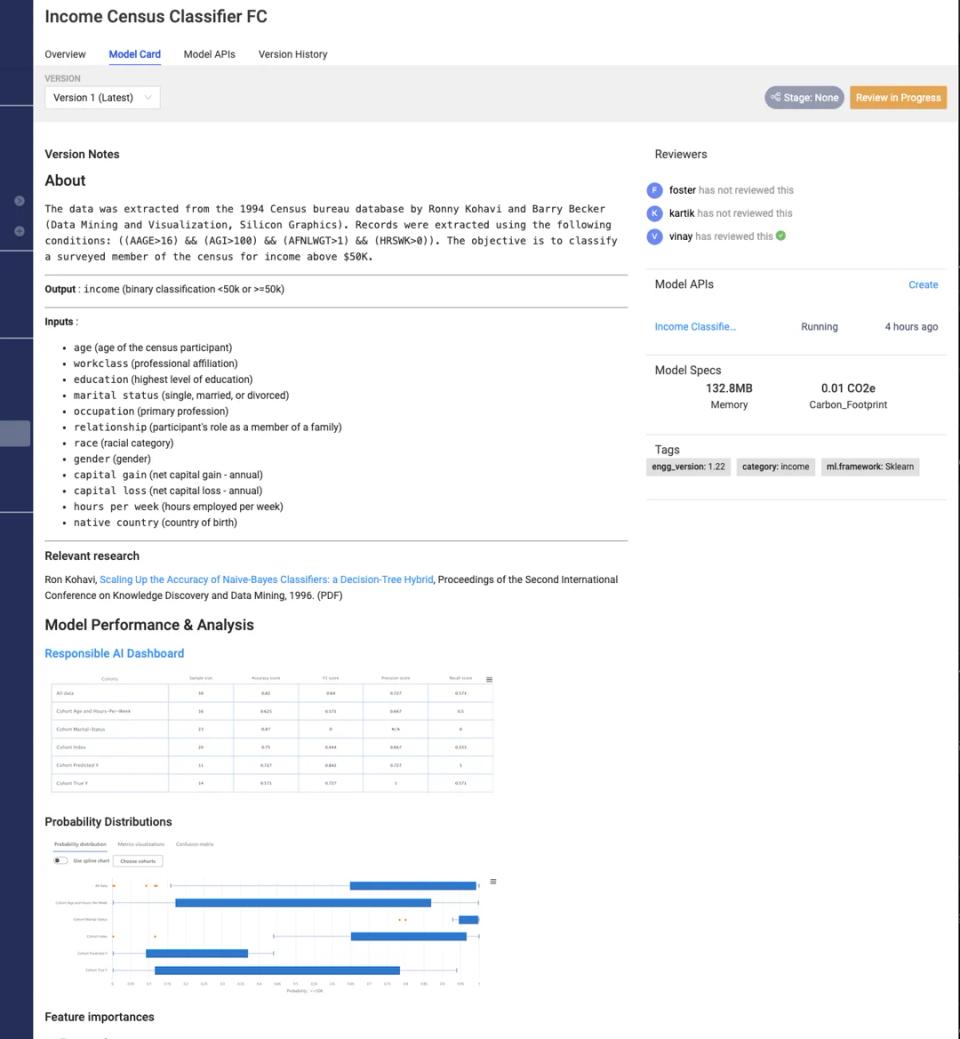Open the probability chart hamburger menu
Screen dimensions: 960x1039
click(x=493, y=881)
